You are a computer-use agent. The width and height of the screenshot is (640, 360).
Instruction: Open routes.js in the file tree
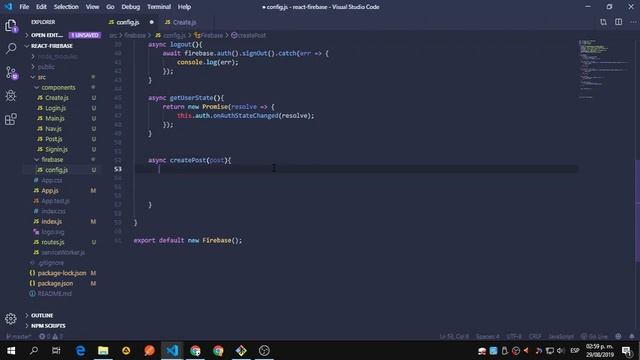53,242
